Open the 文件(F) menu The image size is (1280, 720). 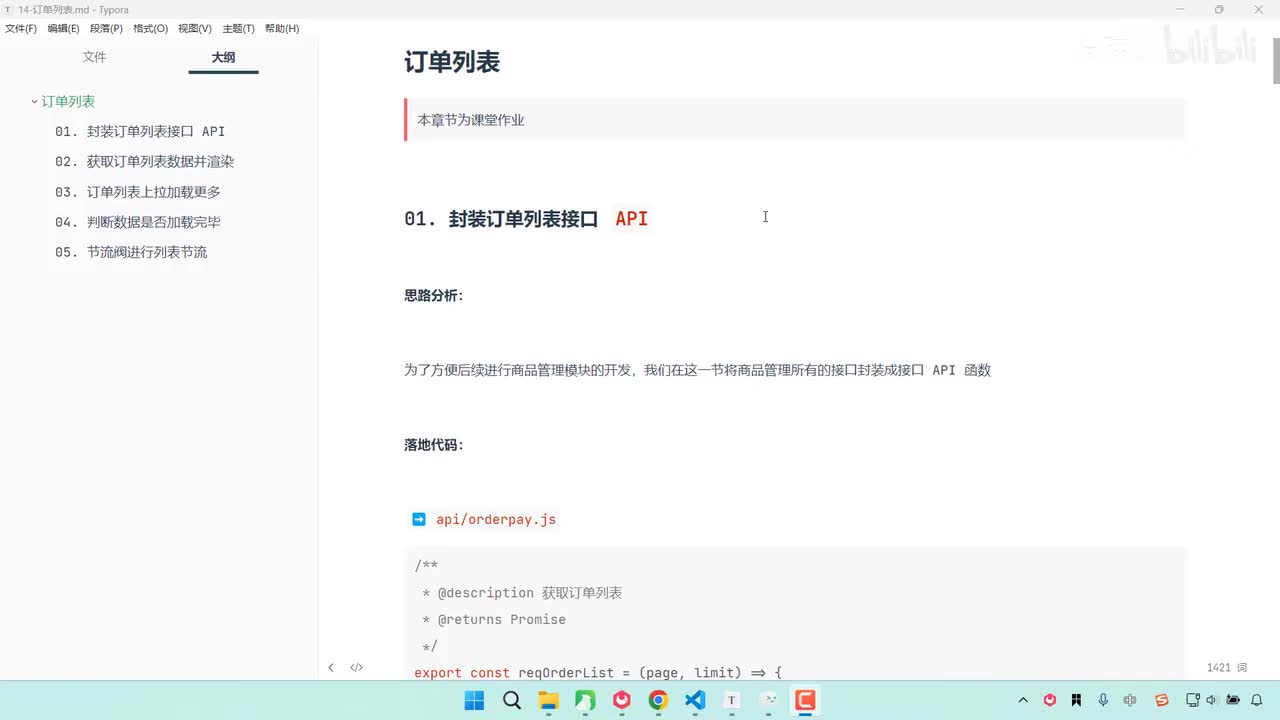(21, 29)
